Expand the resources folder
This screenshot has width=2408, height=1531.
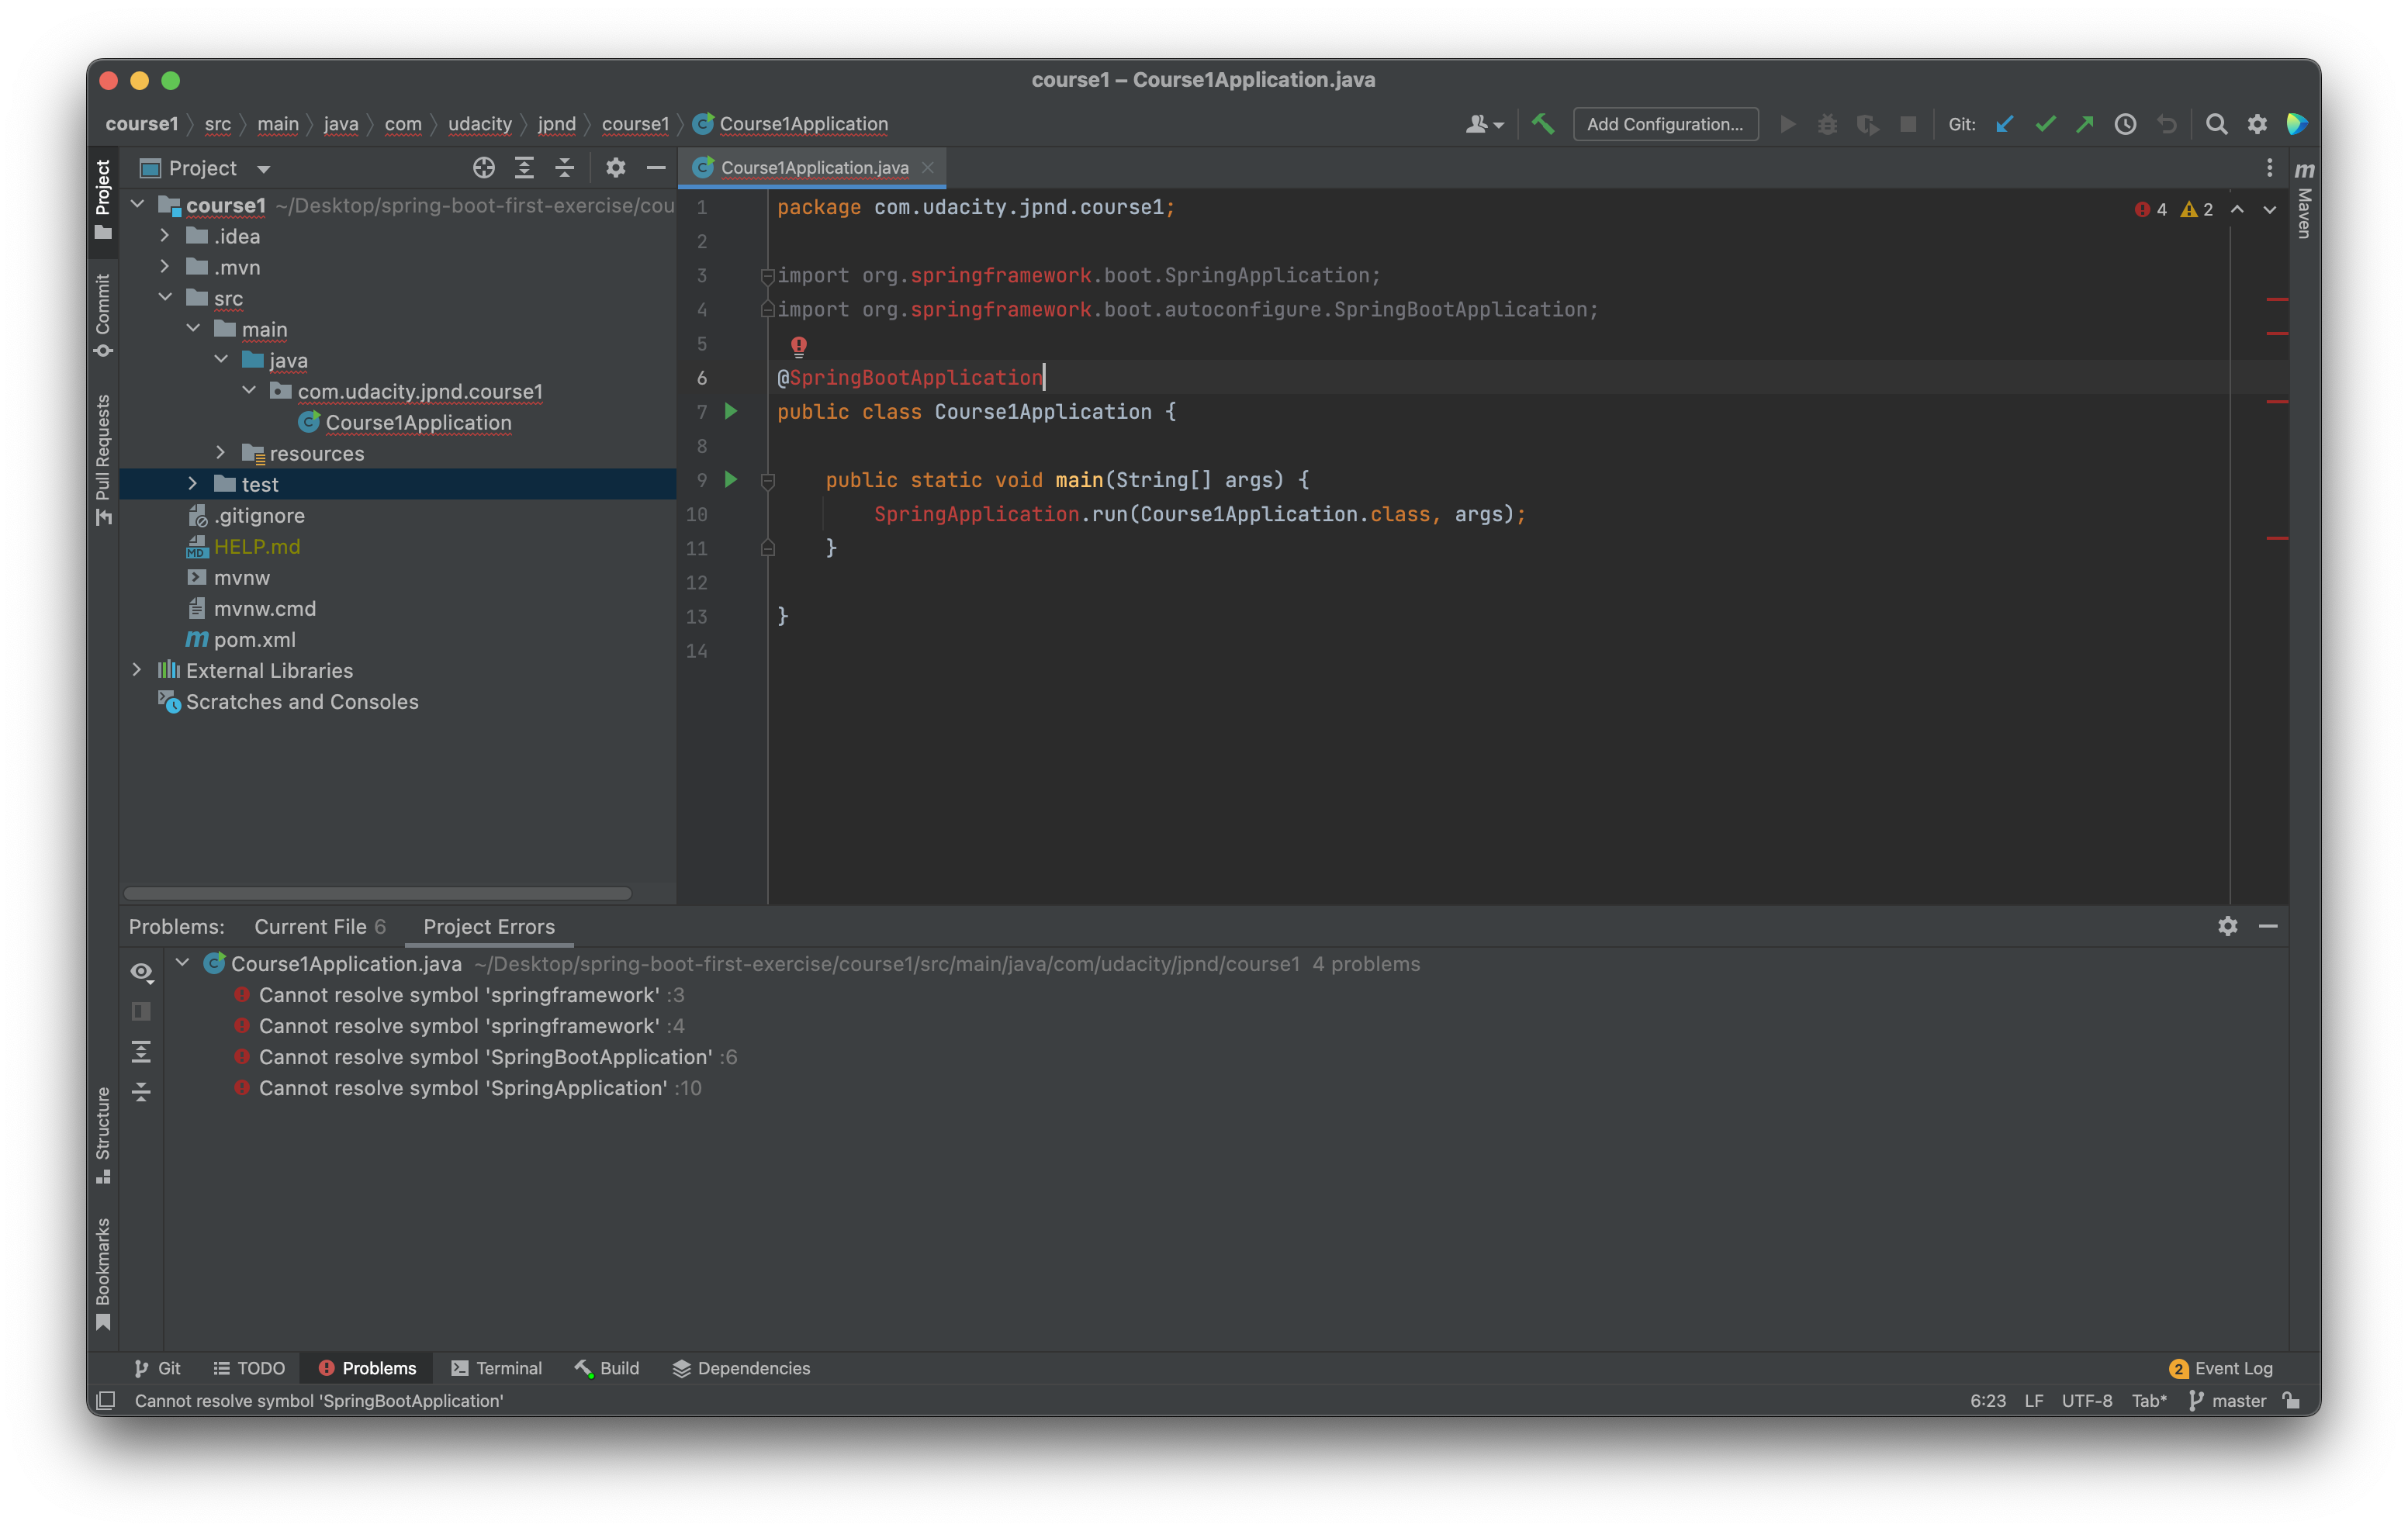[221, 453]
